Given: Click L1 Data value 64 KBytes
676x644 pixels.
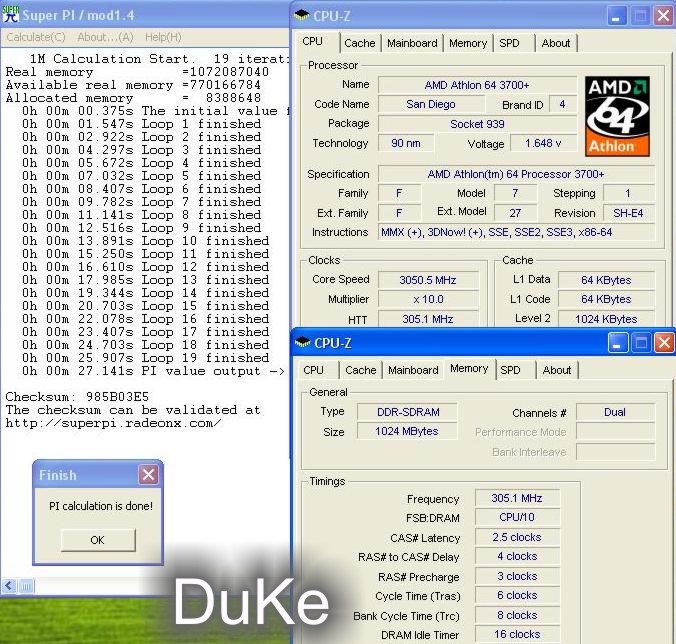Looking at the screenshot, I should 606,280.
